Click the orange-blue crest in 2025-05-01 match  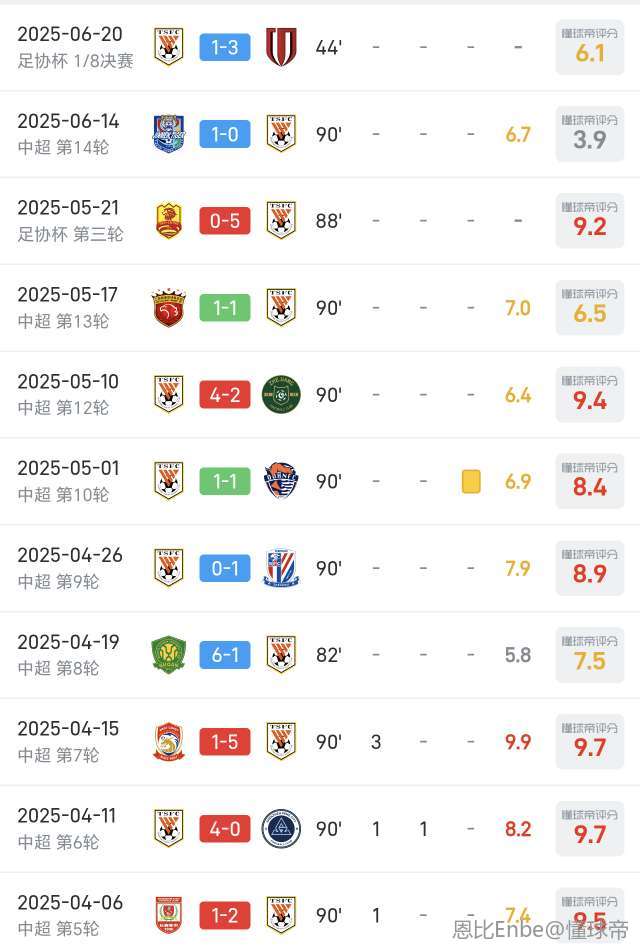(x=281, y=481)
